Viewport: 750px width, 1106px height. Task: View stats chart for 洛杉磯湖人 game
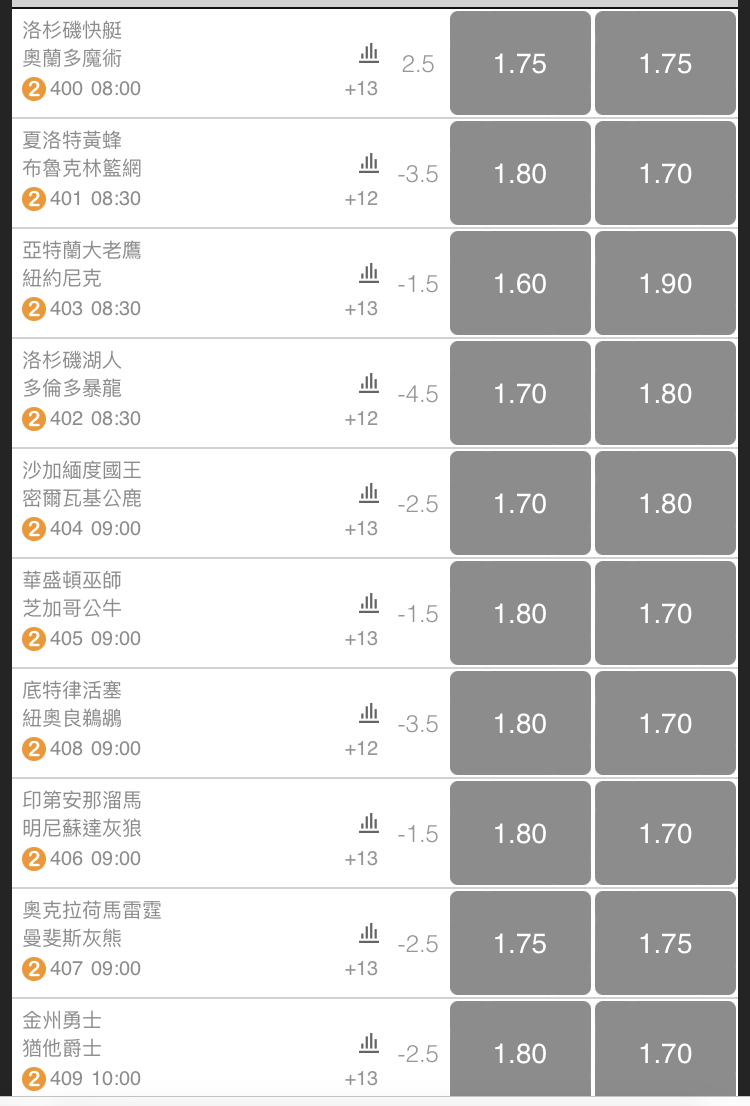point(368,383)
